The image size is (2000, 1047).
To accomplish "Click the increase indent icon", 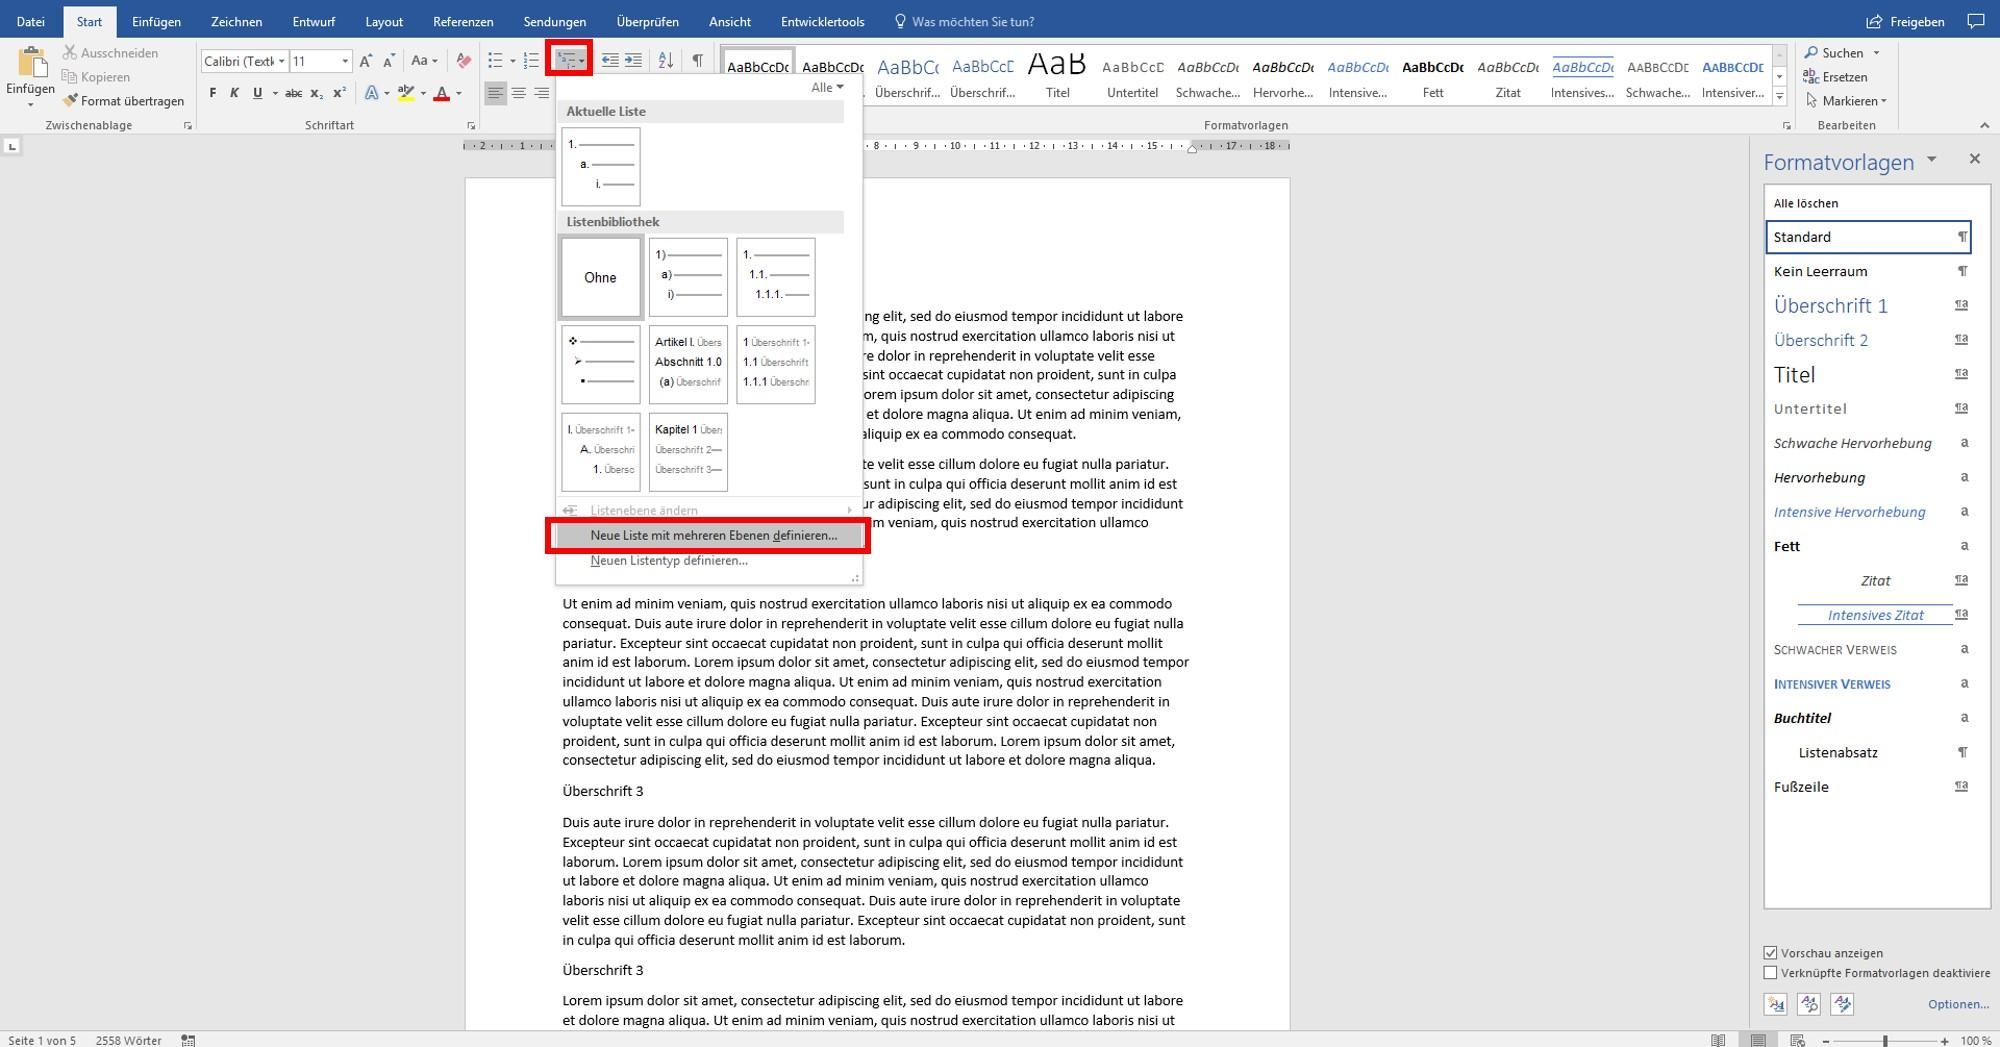I will (633, 61).
